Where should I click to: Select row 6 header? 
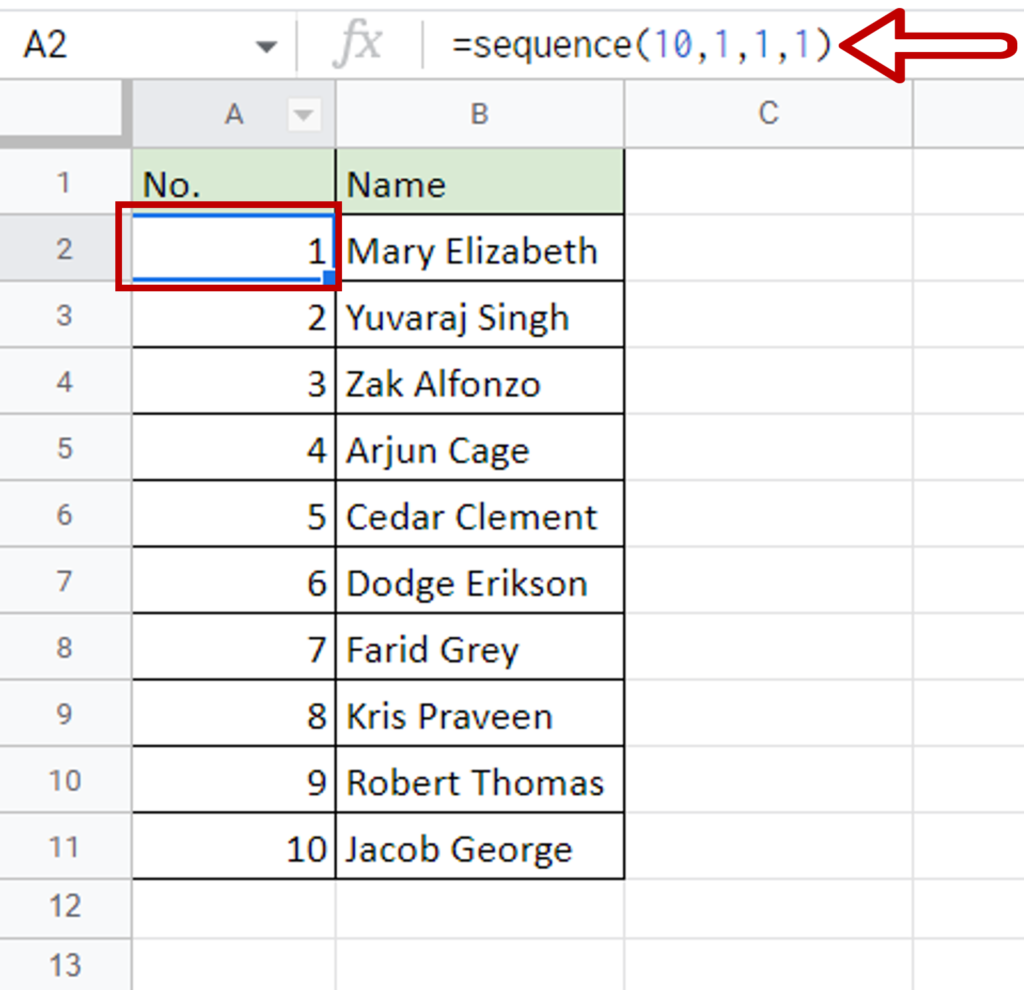(x=64, y=515)
